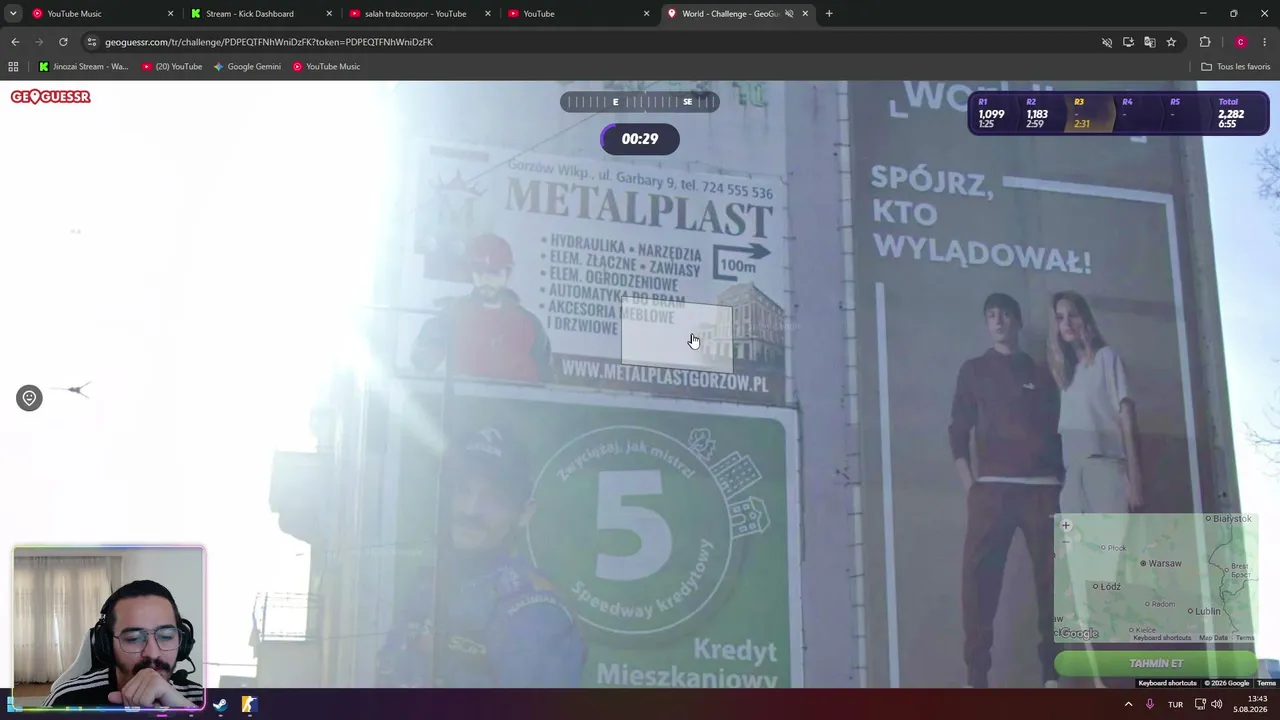Click the Translate page icon in address bar
This screenshot has width=1280, height=720.
coord(1150,42)
